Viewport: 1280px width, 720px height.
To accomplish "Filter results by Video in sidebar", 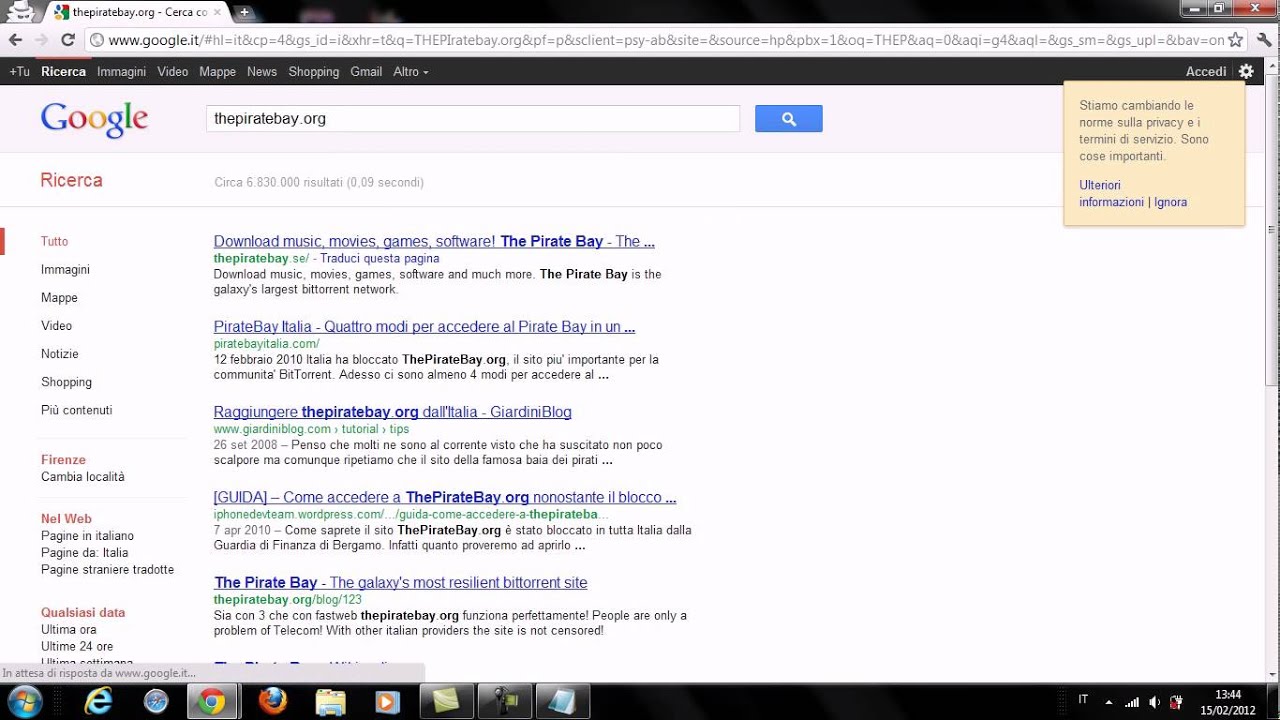I will tap(56, 325).
